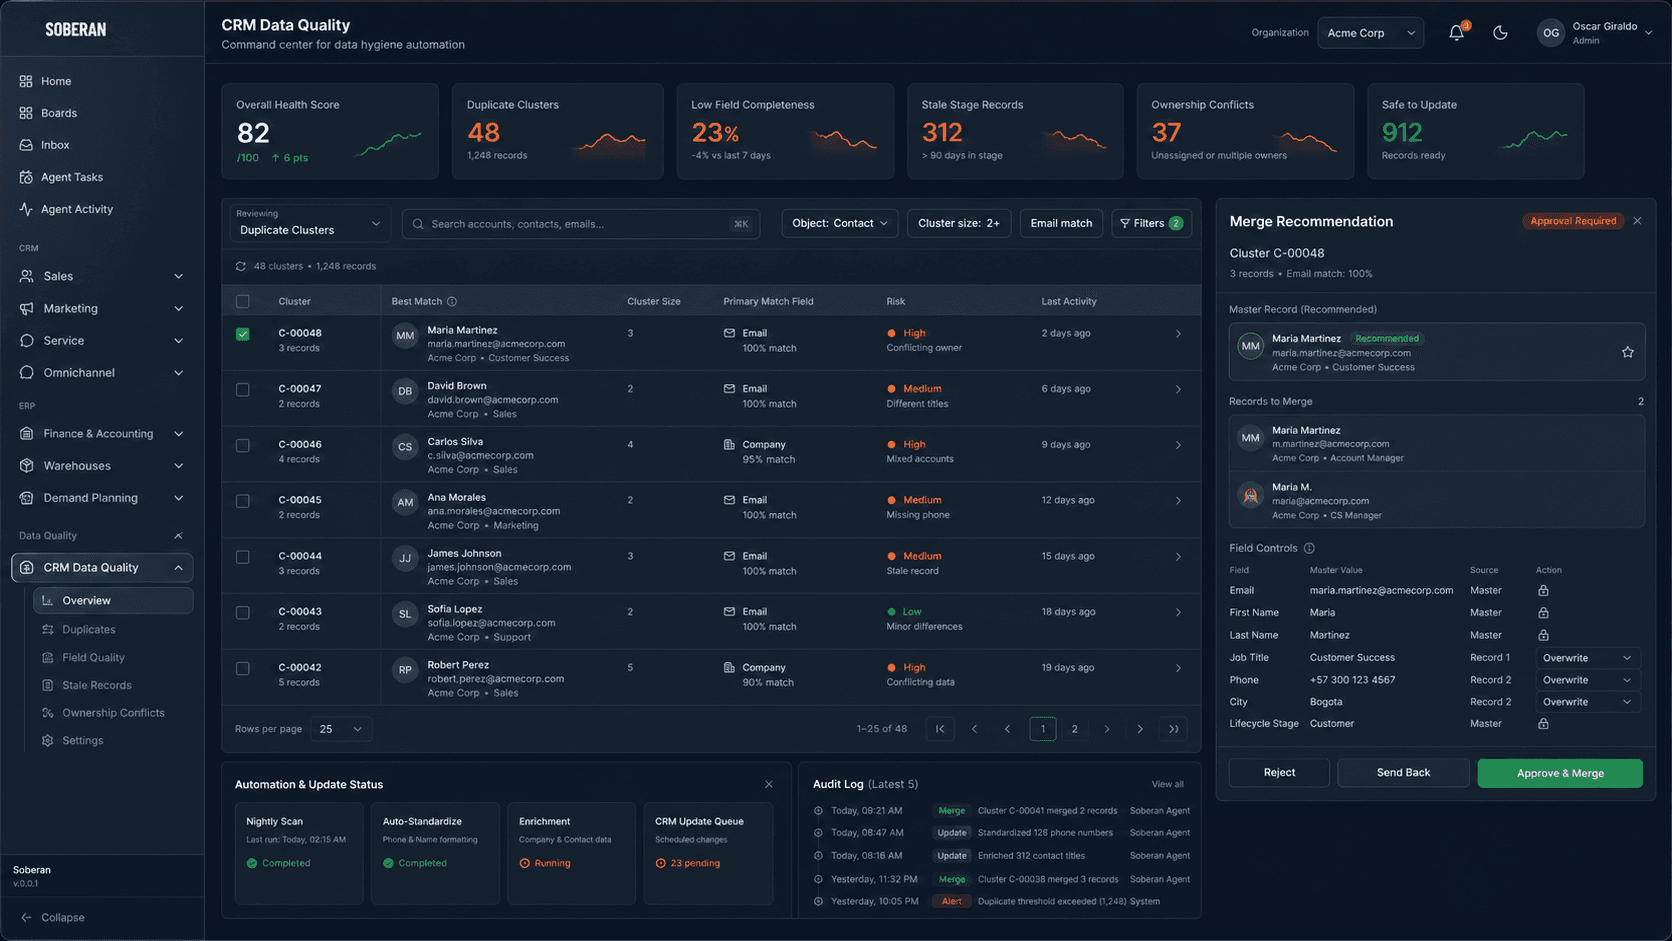Click Filters button
This screenshot has height=941, width=1672.
[1151, 223]
